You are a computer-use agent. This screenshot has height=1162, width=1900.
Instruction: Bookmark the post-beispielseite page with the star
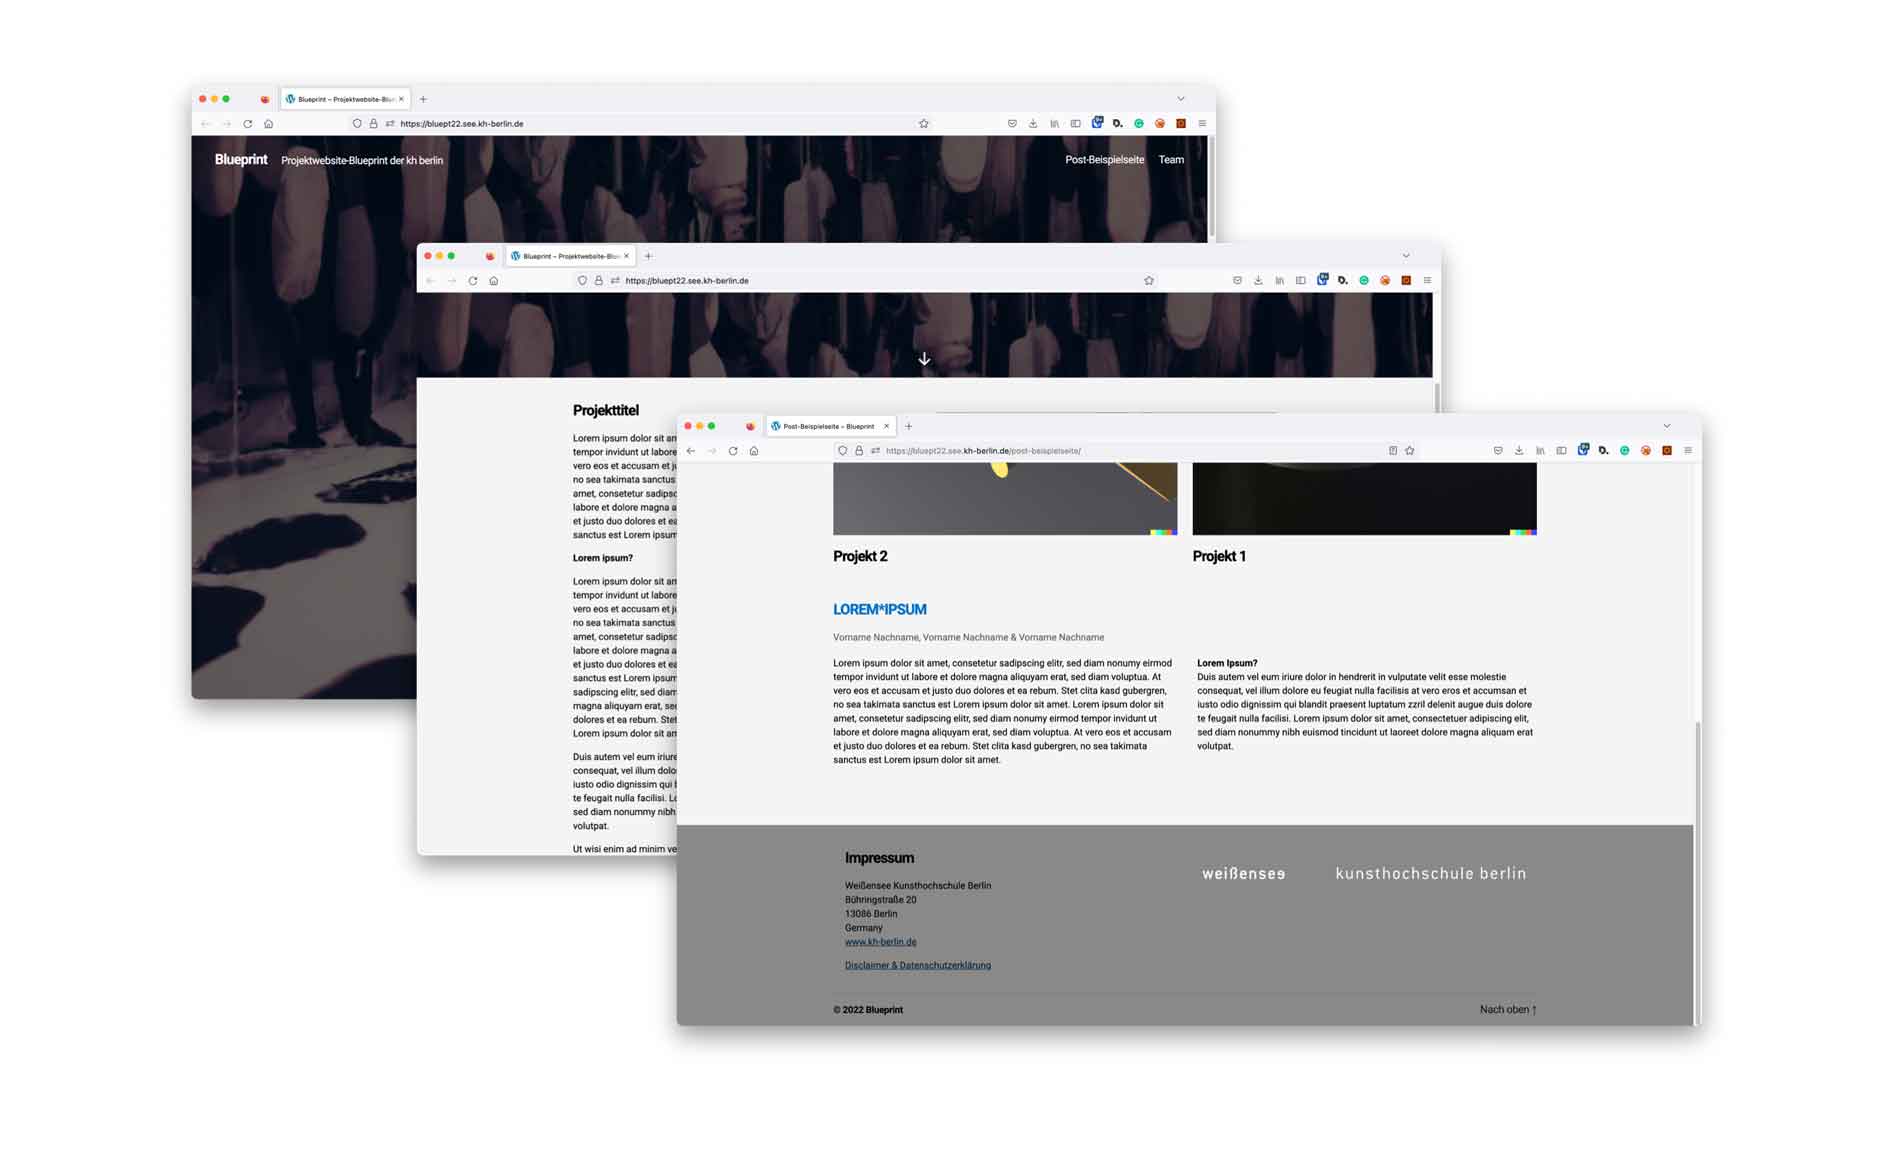1410,451
